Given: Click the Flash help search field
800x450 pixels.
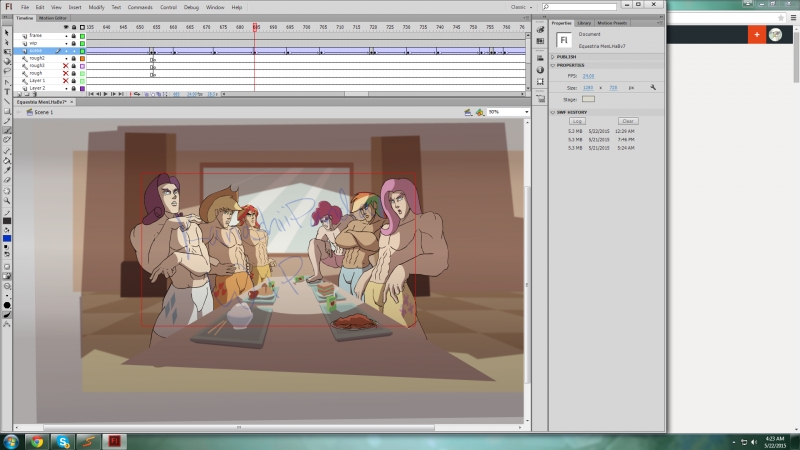Looking at the screenshot, I should click(x=579, y=7).
